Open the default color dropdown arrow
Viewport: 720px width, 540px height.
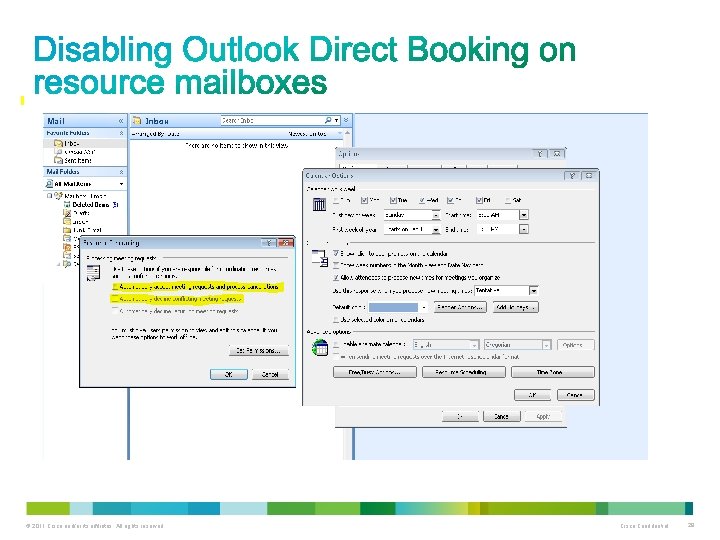click(x=424, y=307)
